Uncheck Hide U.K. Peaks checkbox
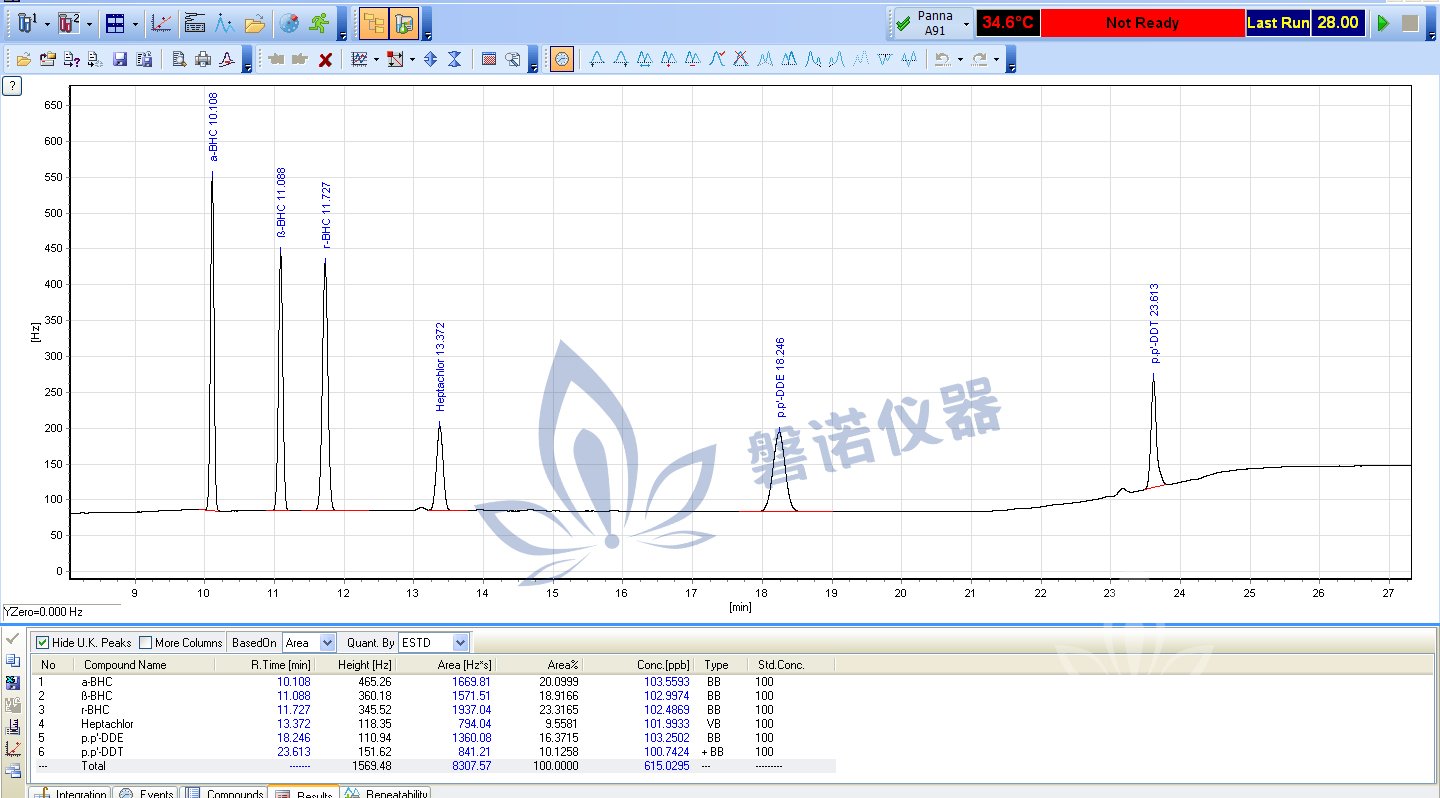 pyautogui.click(x=42, y=643)
